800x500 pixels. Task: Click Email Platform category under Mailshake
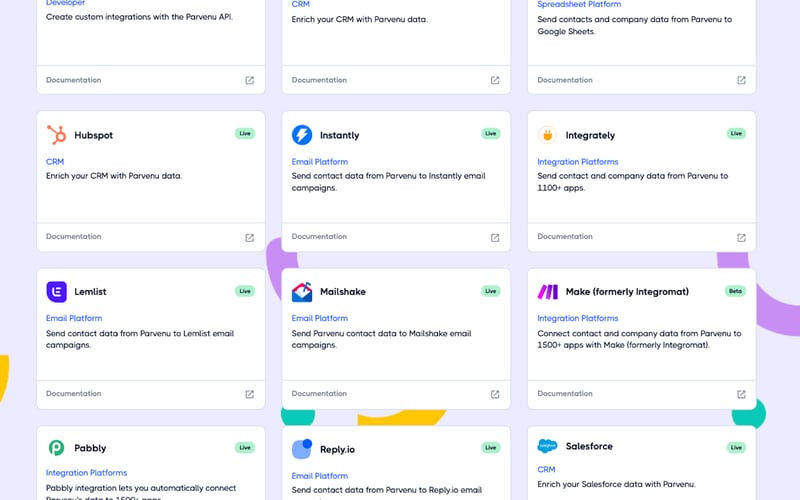click(x=319, y=318)
